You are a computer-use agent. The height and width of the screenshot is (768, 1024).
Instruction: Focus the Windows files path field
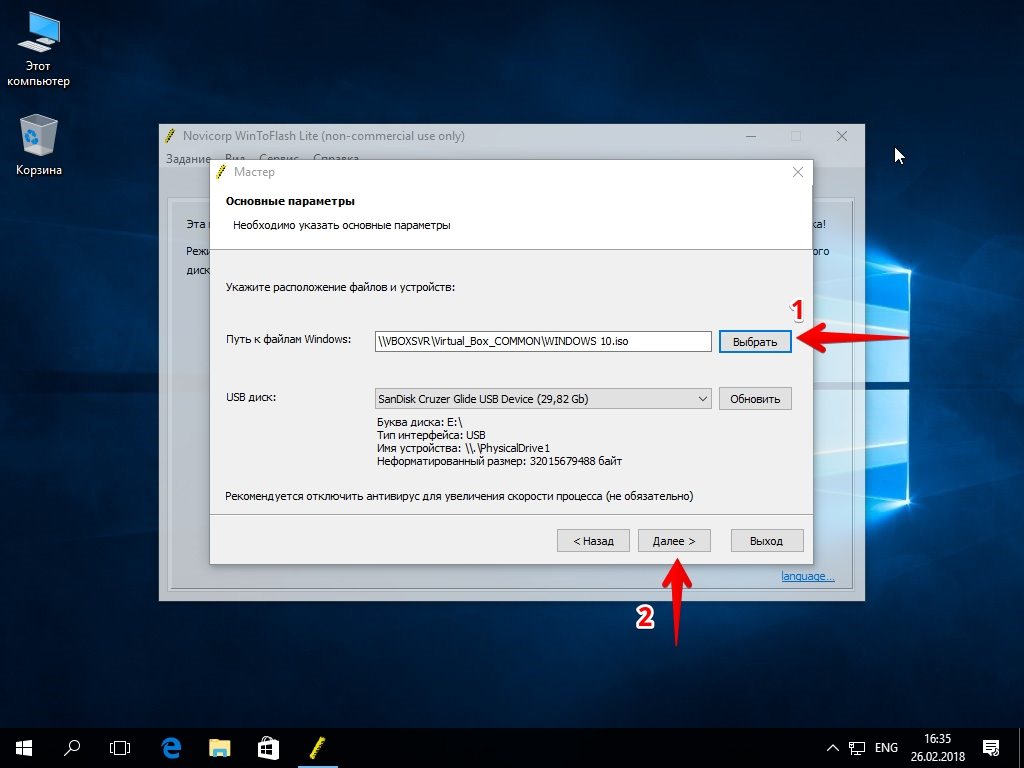[543, 342]
